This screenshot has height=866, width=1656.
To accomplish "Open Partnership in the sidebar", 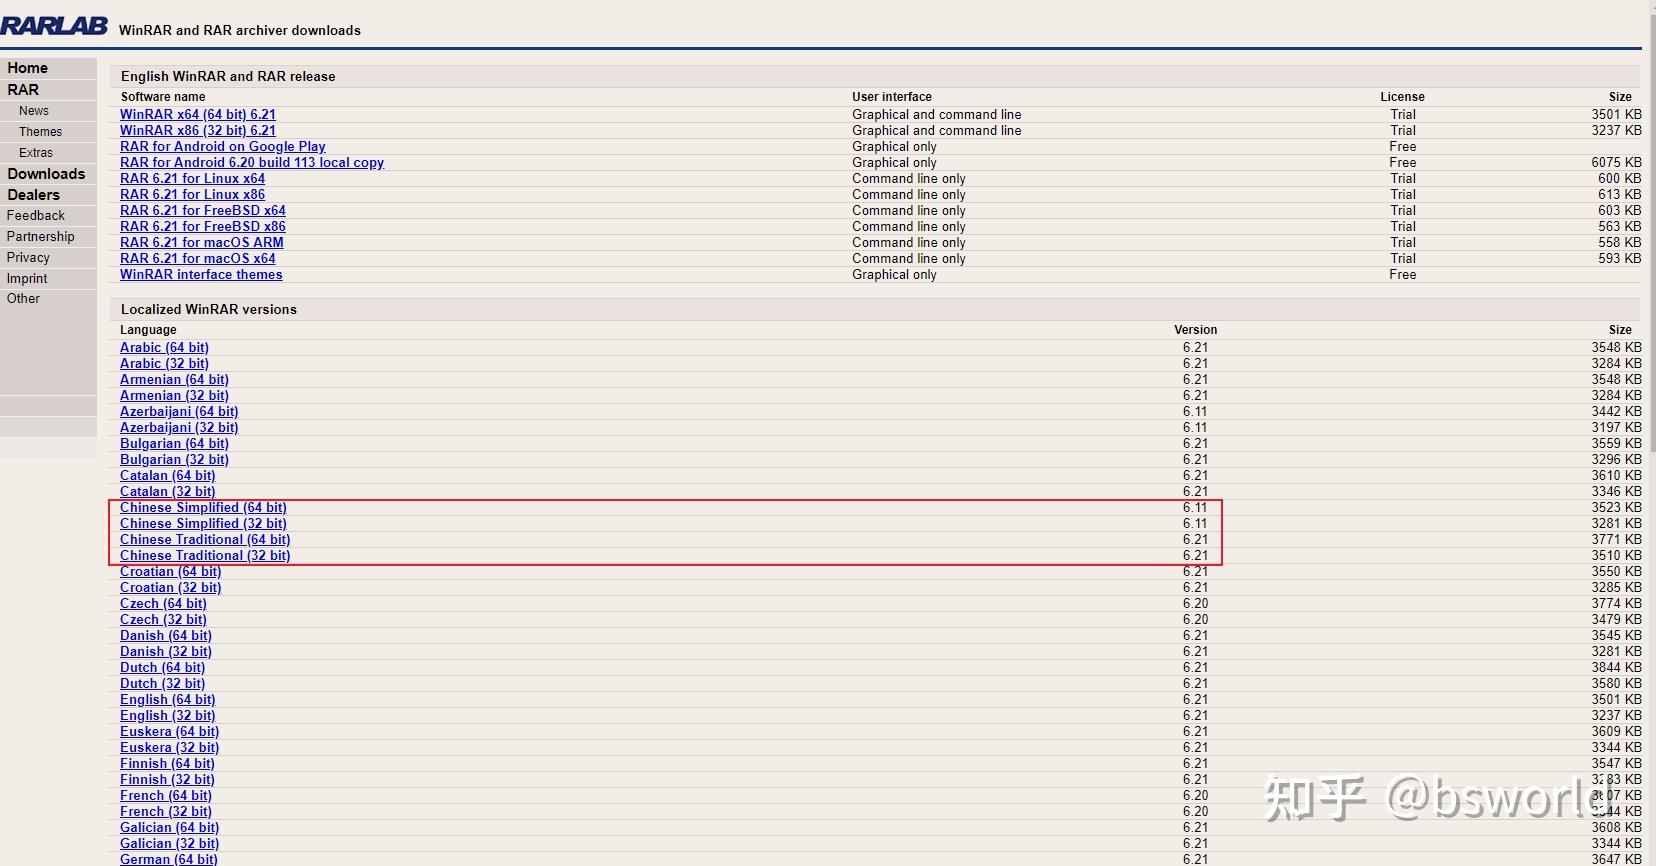I will (x=40, y=236).
